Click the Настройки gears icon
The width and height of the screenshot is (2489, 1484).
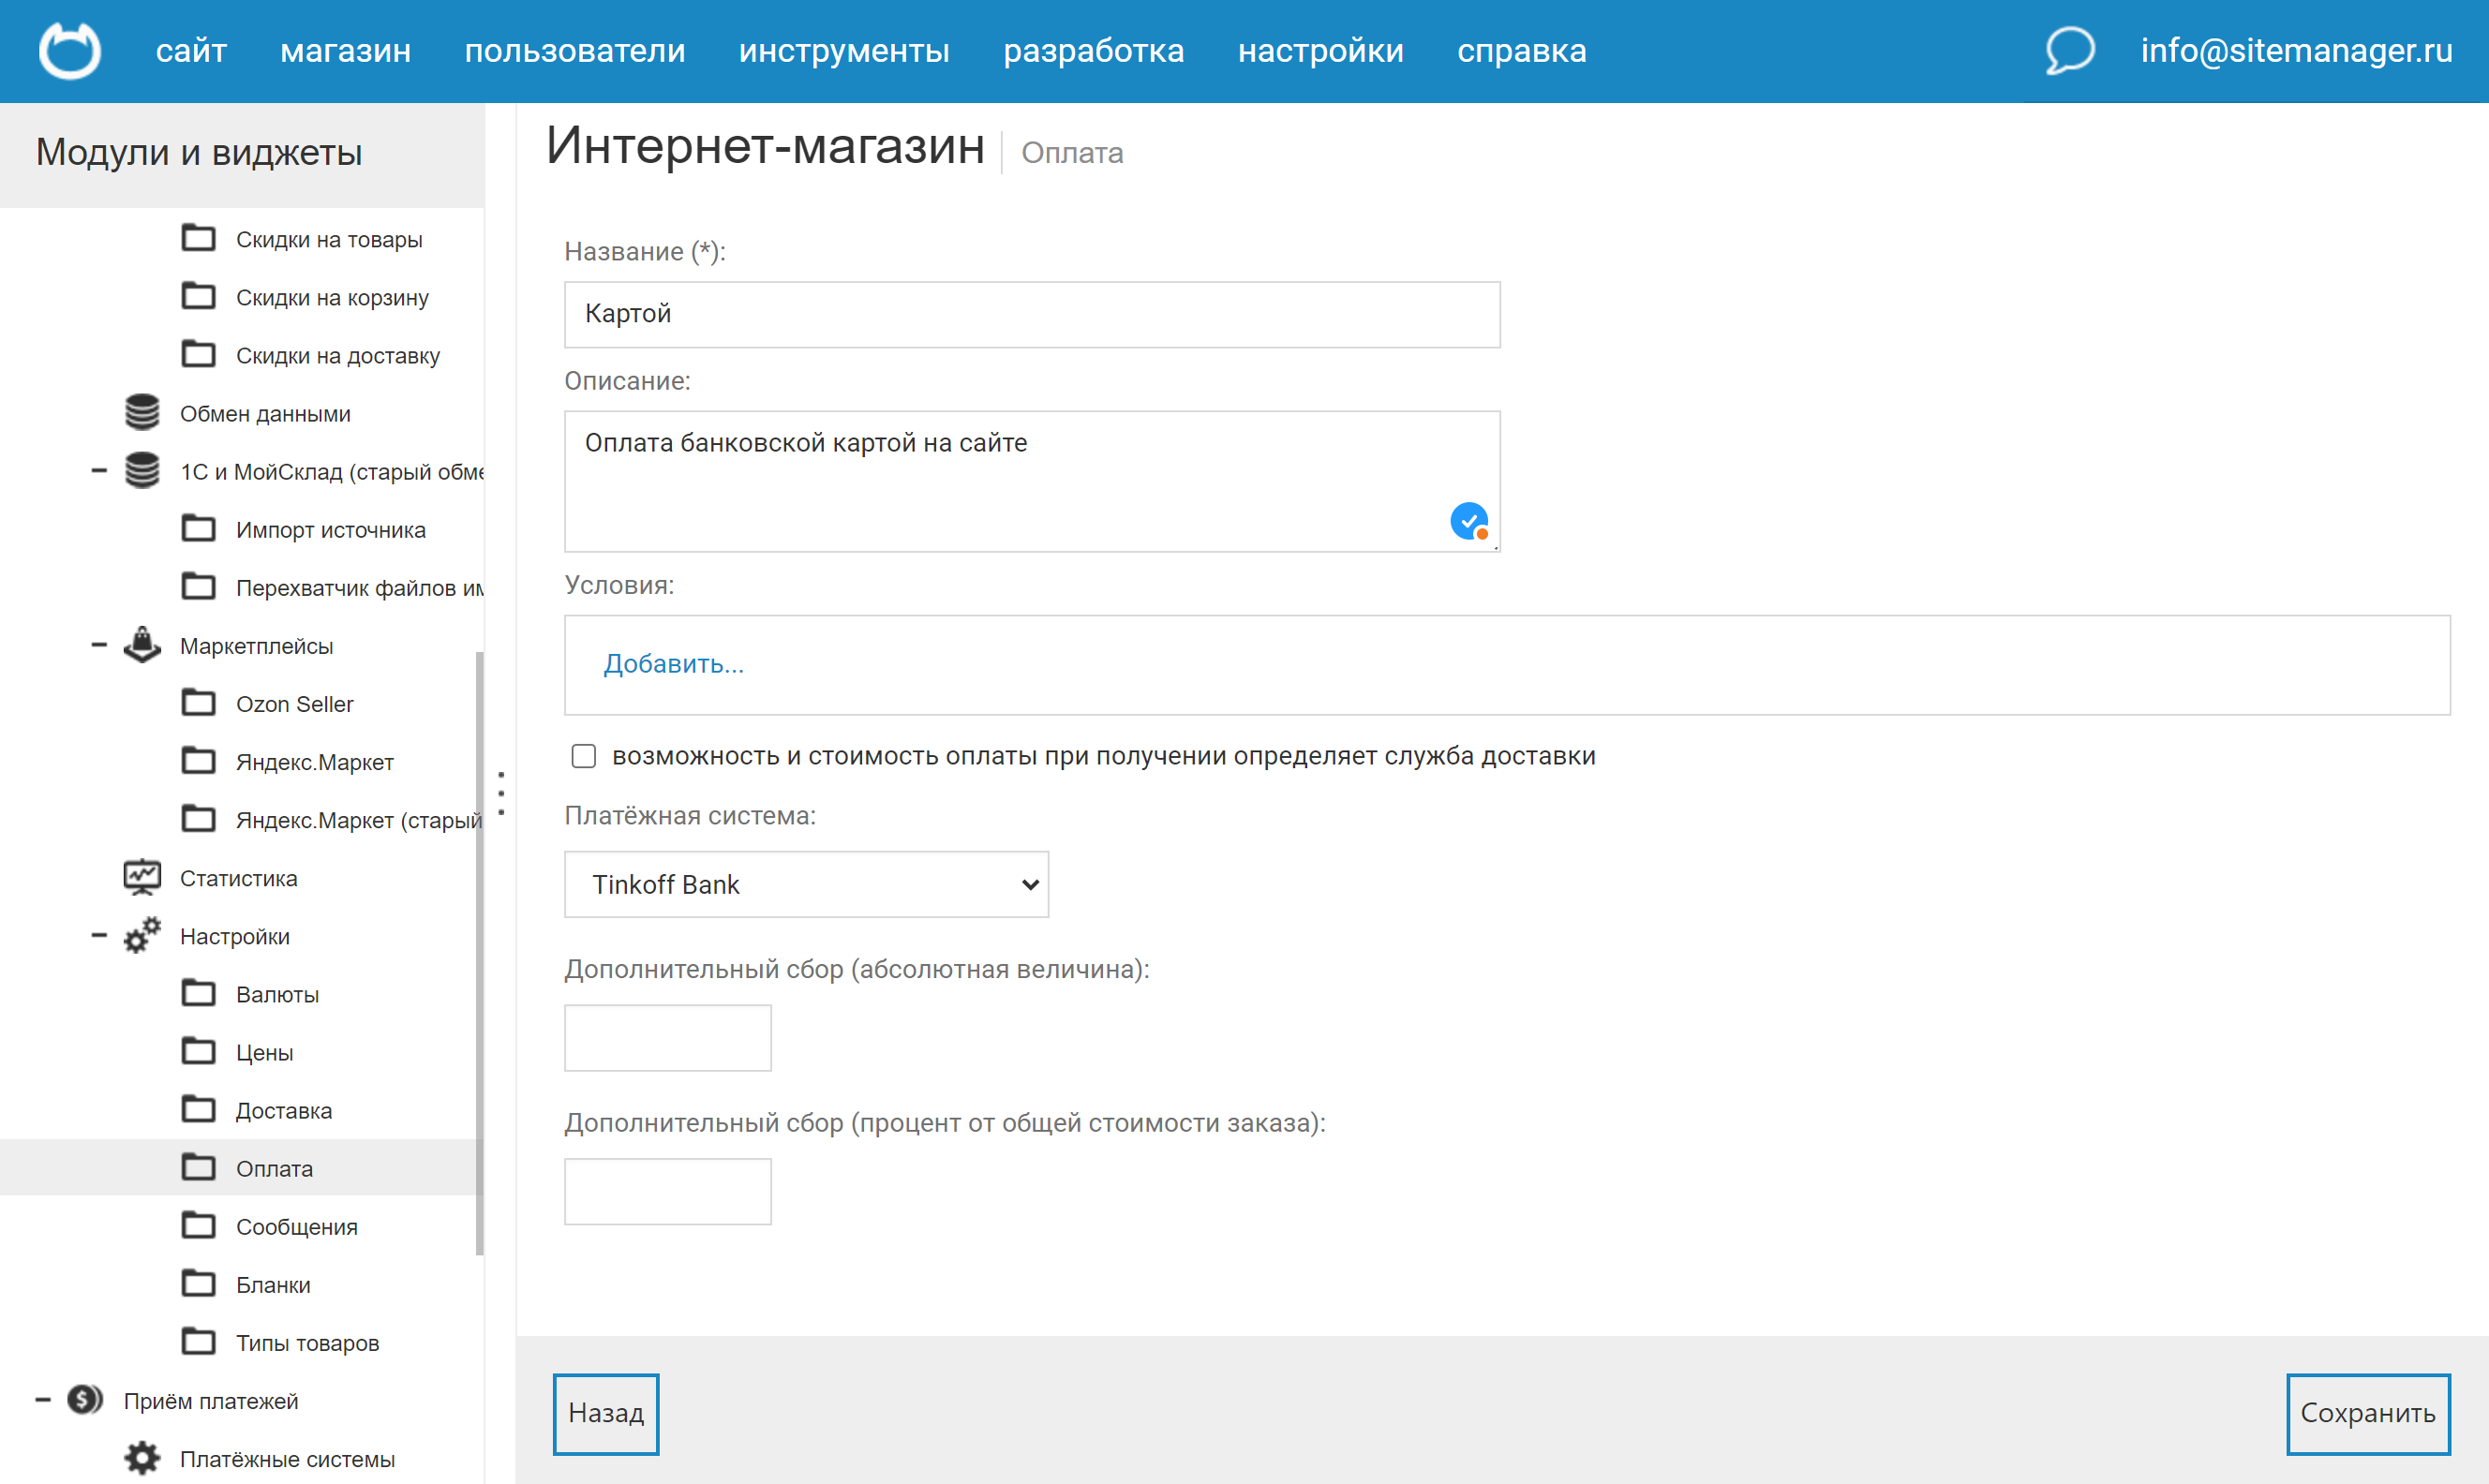click(x=142, y=935)
